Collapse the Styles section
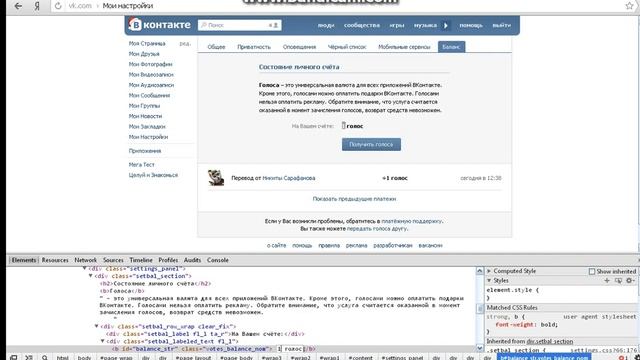This screenshot has width=640, height=360. pyautogui.click(x=489, y=280)
